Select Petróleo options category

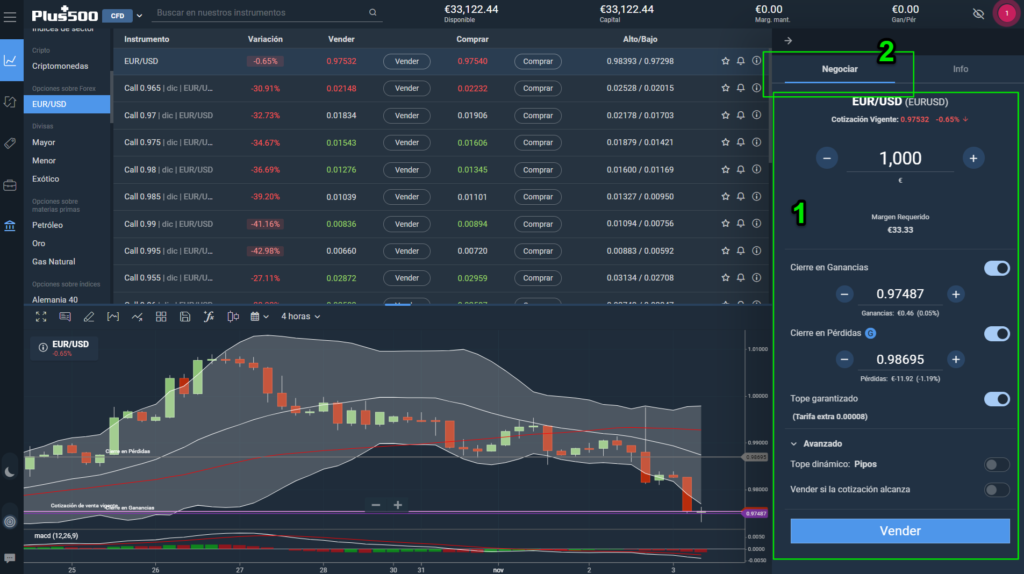(48, 225)
